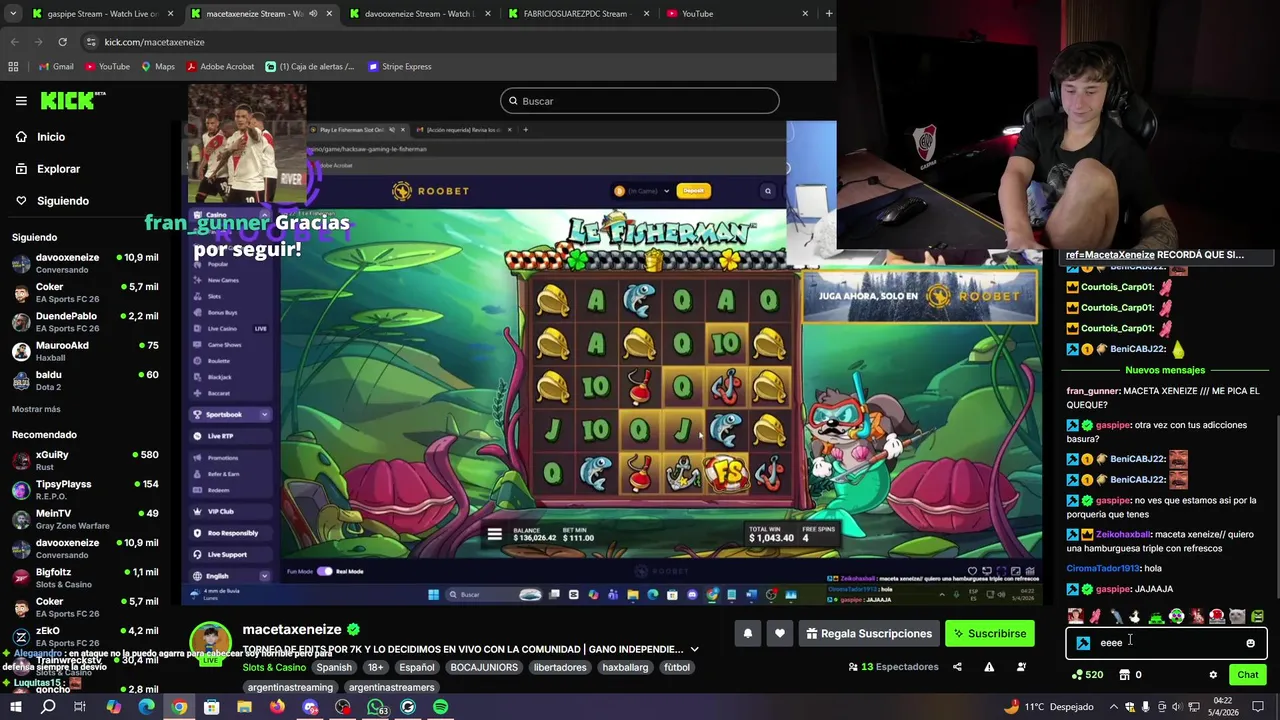Open the emoji picker in chat input
This screenshot has height=720, width=1280.
click(x=1250, y=643)
